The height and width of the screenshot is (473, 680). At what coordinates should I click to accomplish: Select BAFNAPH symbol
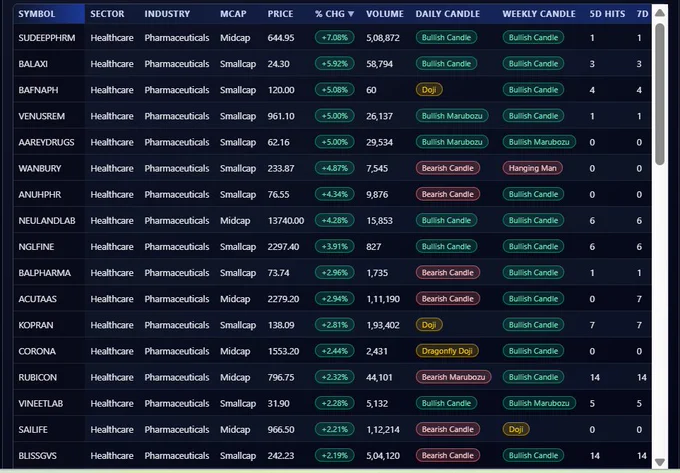tap(38, 90)
